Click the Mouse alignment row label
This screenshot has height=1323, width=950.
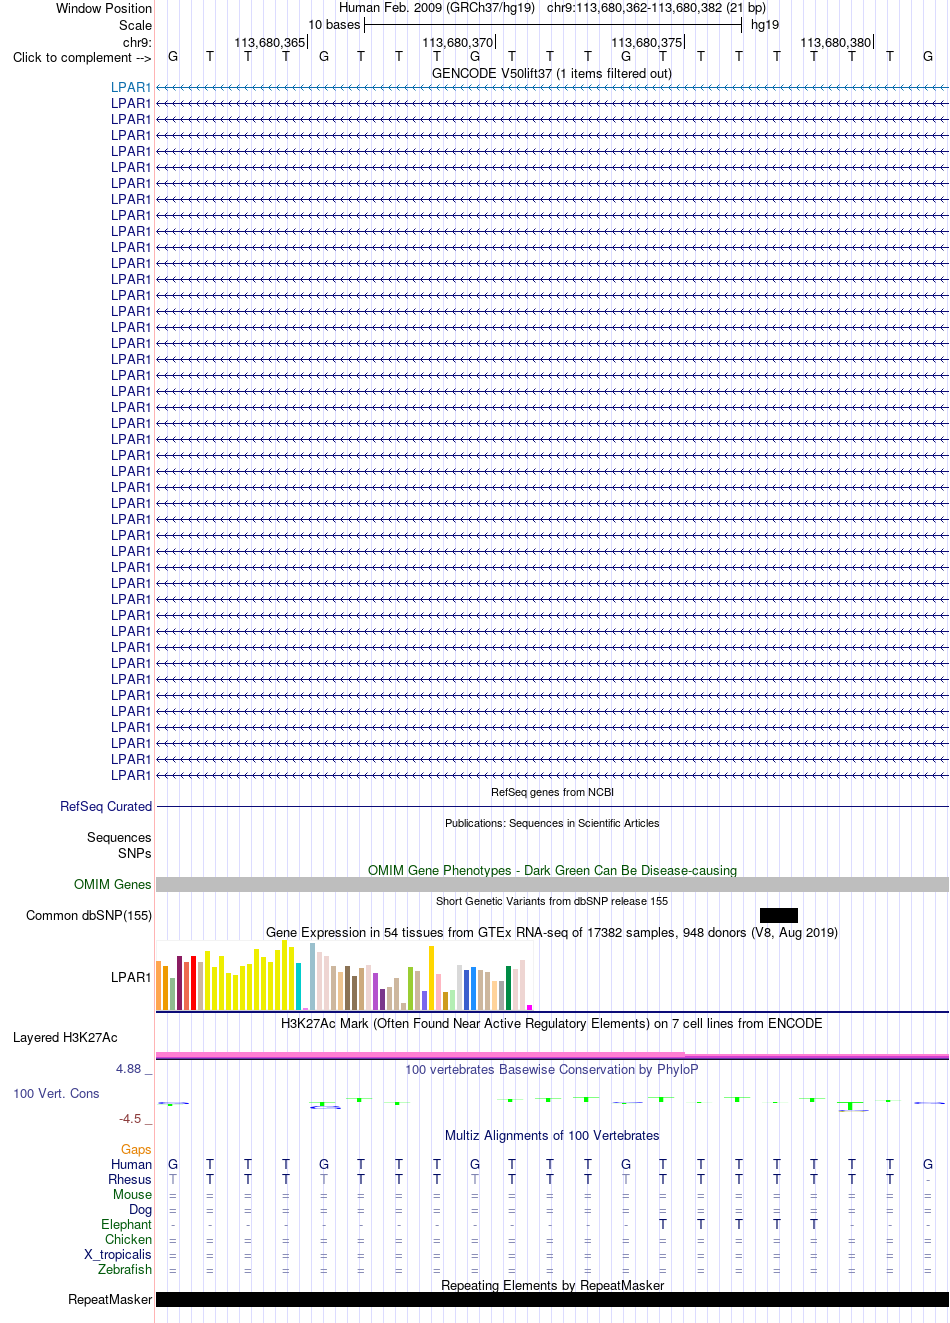[x=133, y=1194]
